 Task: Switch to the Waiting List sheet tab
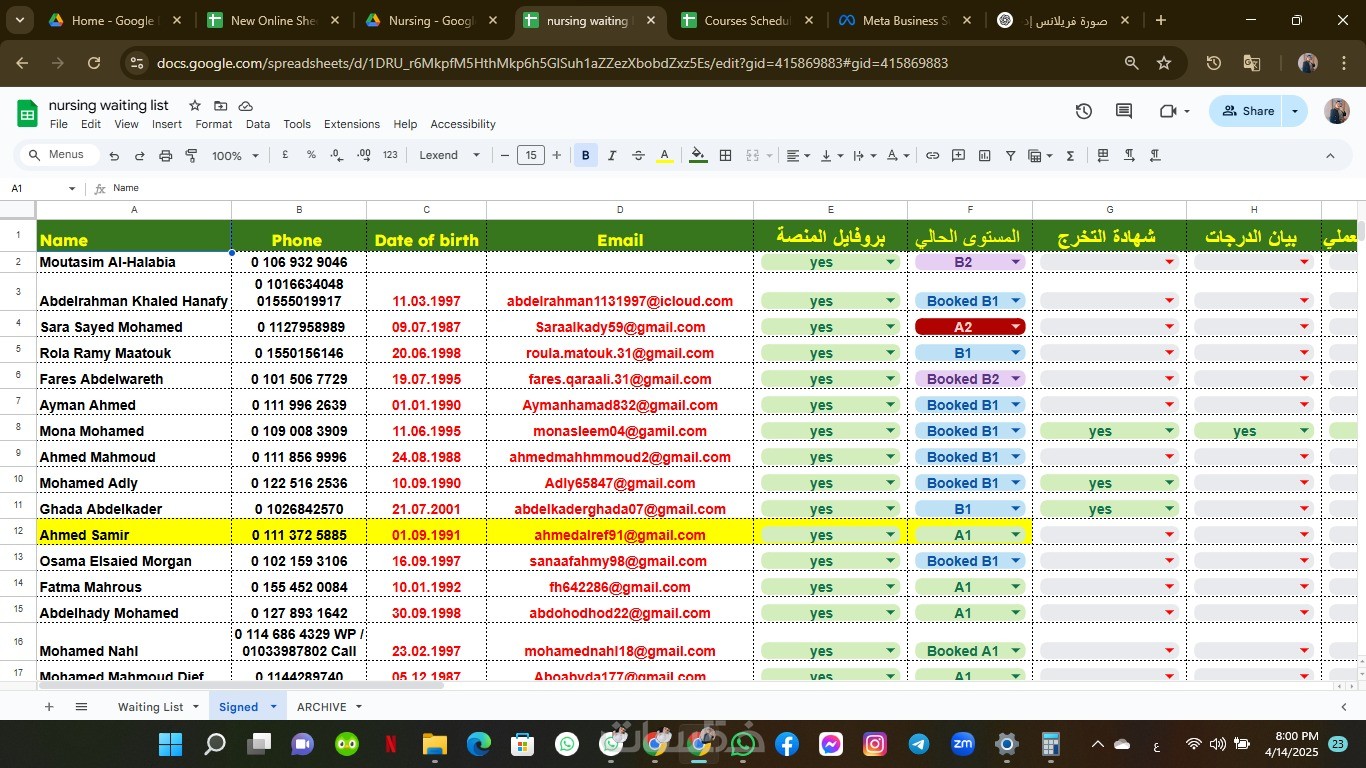pos(150,707)
